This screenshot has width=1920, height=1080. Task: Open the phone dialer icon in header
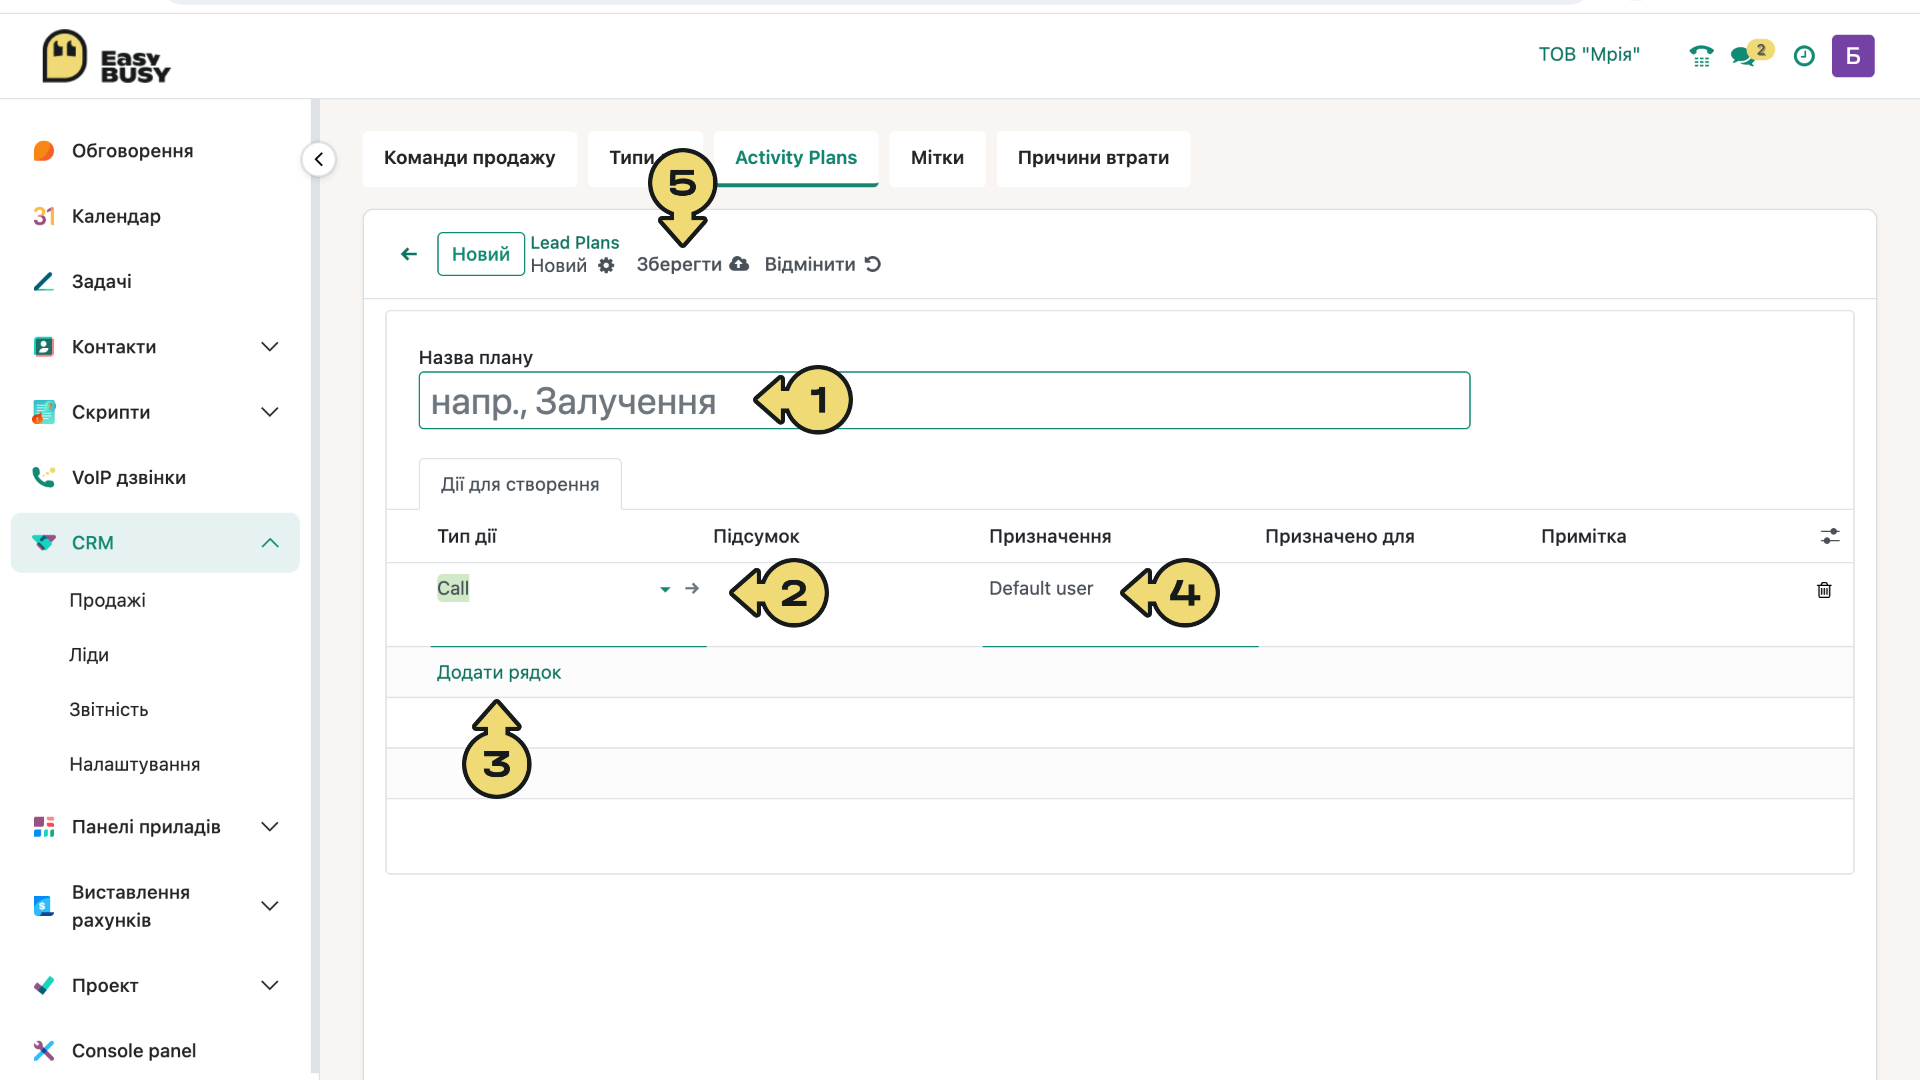[1701, 56]
